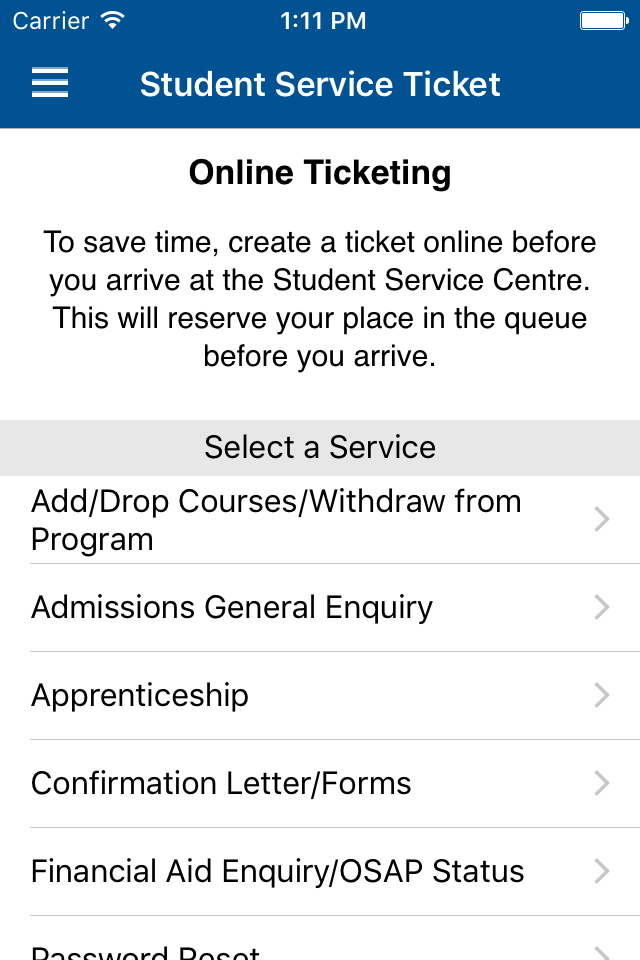Select Admissions General Enquiry service

[x=320, y=608]
